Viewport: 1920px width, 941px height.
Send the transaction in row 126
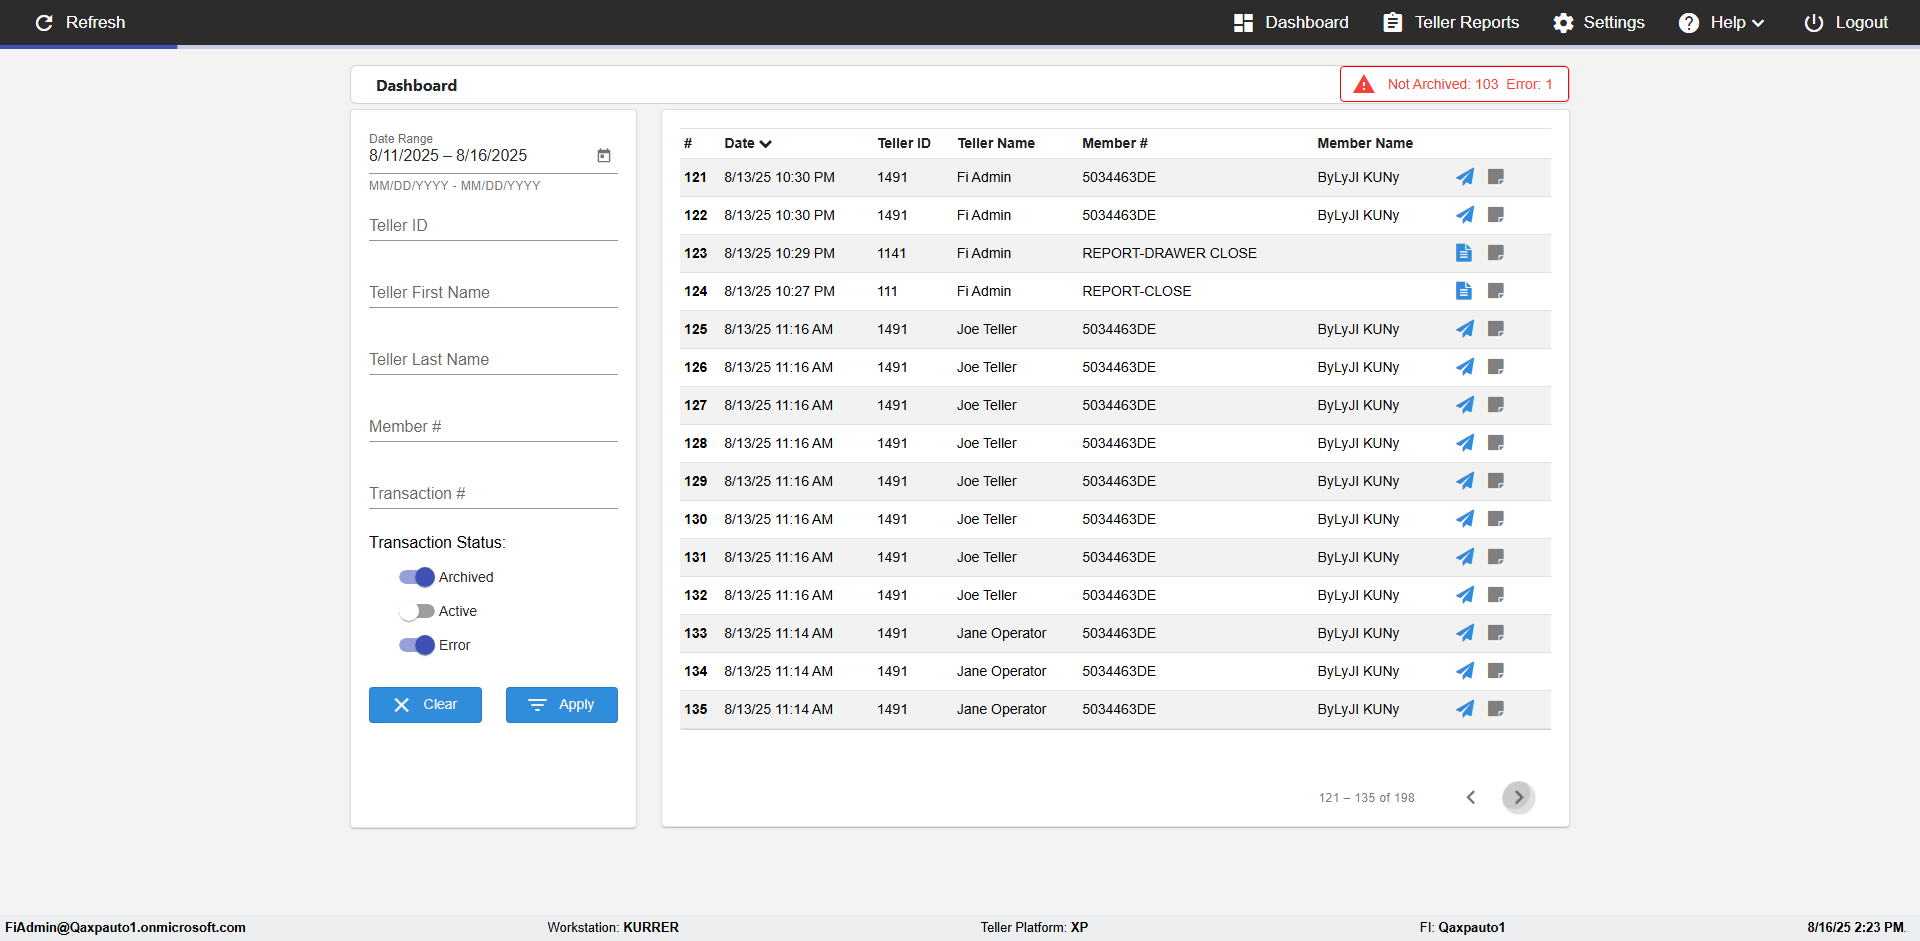click(1465, 367)
